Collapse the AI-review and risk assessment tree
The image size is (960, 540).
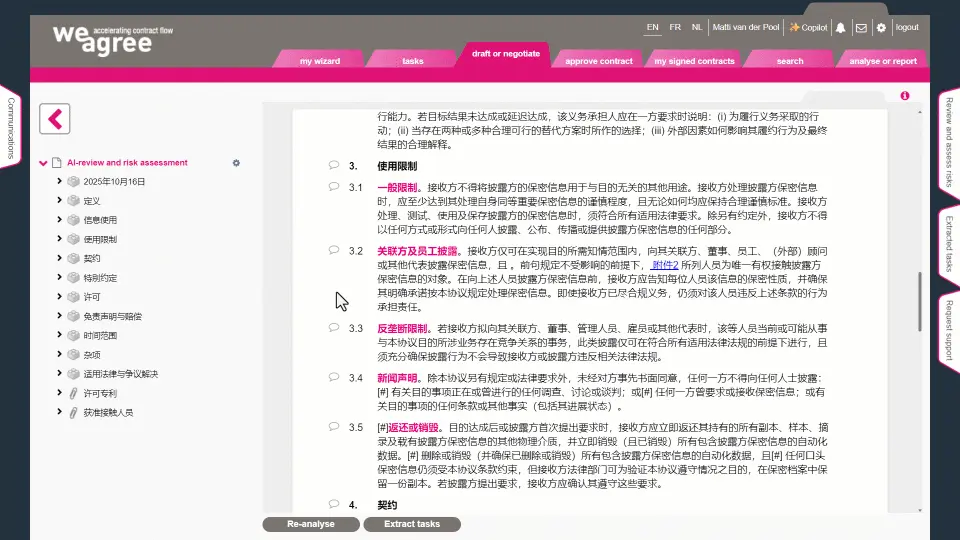(43, 163)
